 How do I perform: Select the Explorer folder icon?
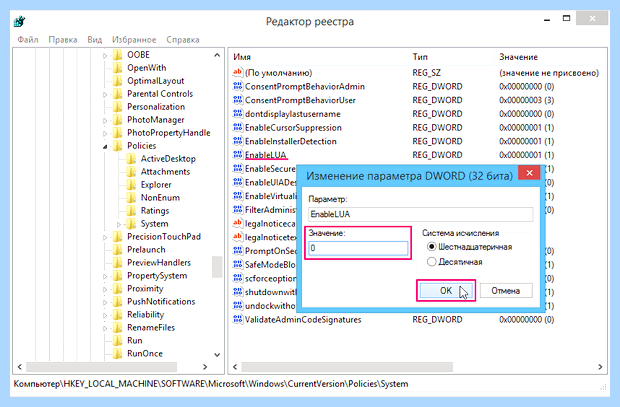tap(131, 185)
